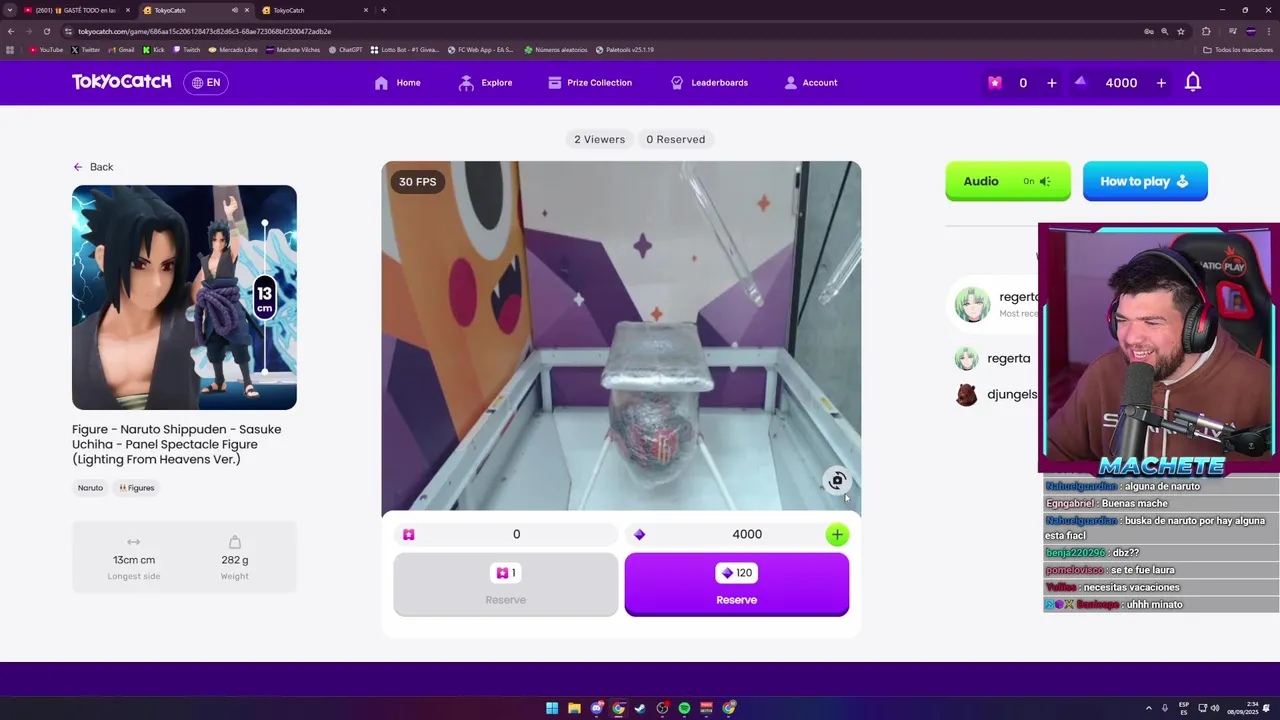Image resolution: width=1280 pixels, height=720 pixels.
Task: Open Prize Collection page
Action: (590, 83)
